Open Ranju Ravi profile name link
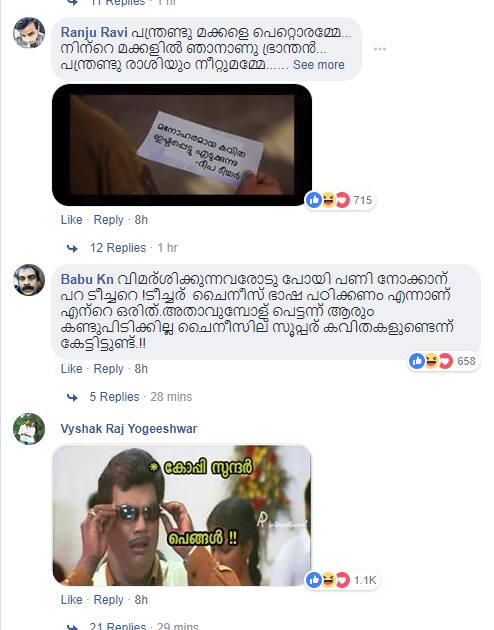Screen dimensions: 494x630 coord(94,32)
